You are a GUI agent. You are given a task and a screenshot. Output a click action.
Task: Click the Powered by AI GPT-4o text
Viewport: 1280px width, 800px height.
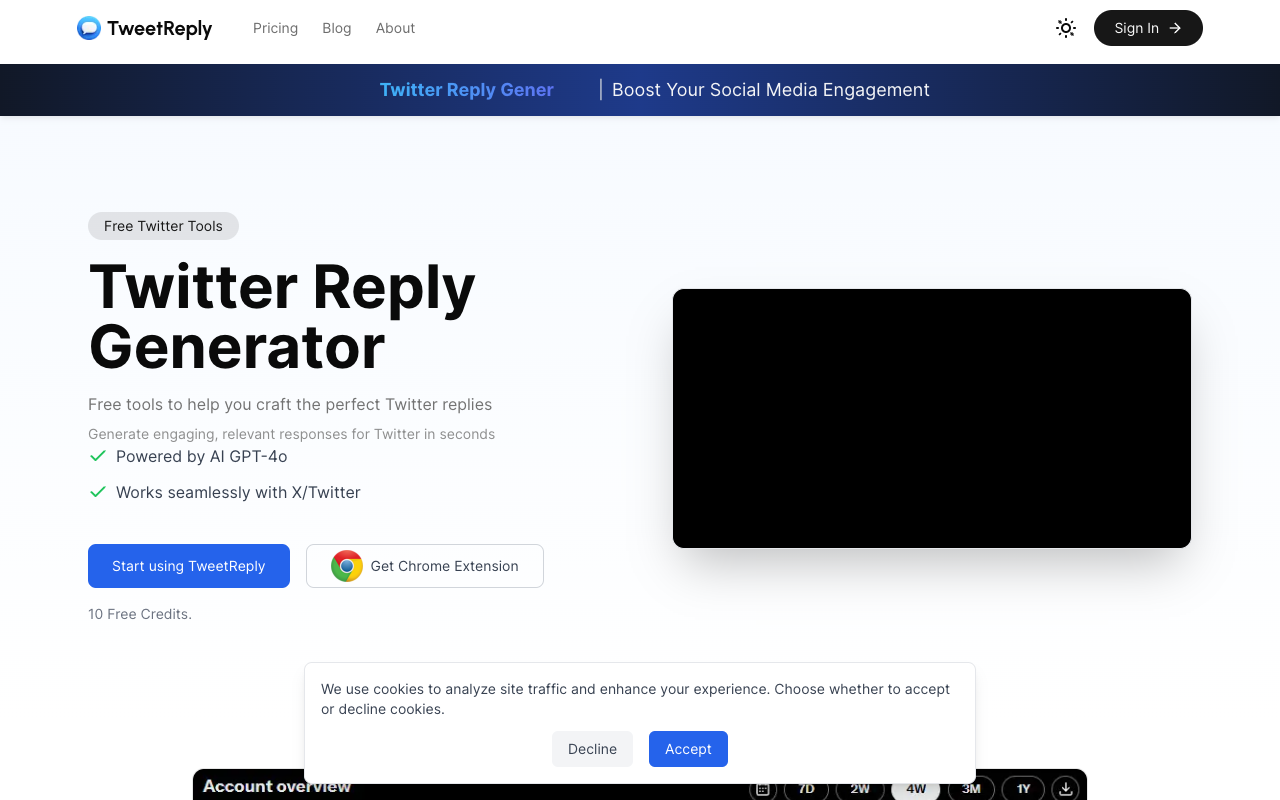(202, 456)
